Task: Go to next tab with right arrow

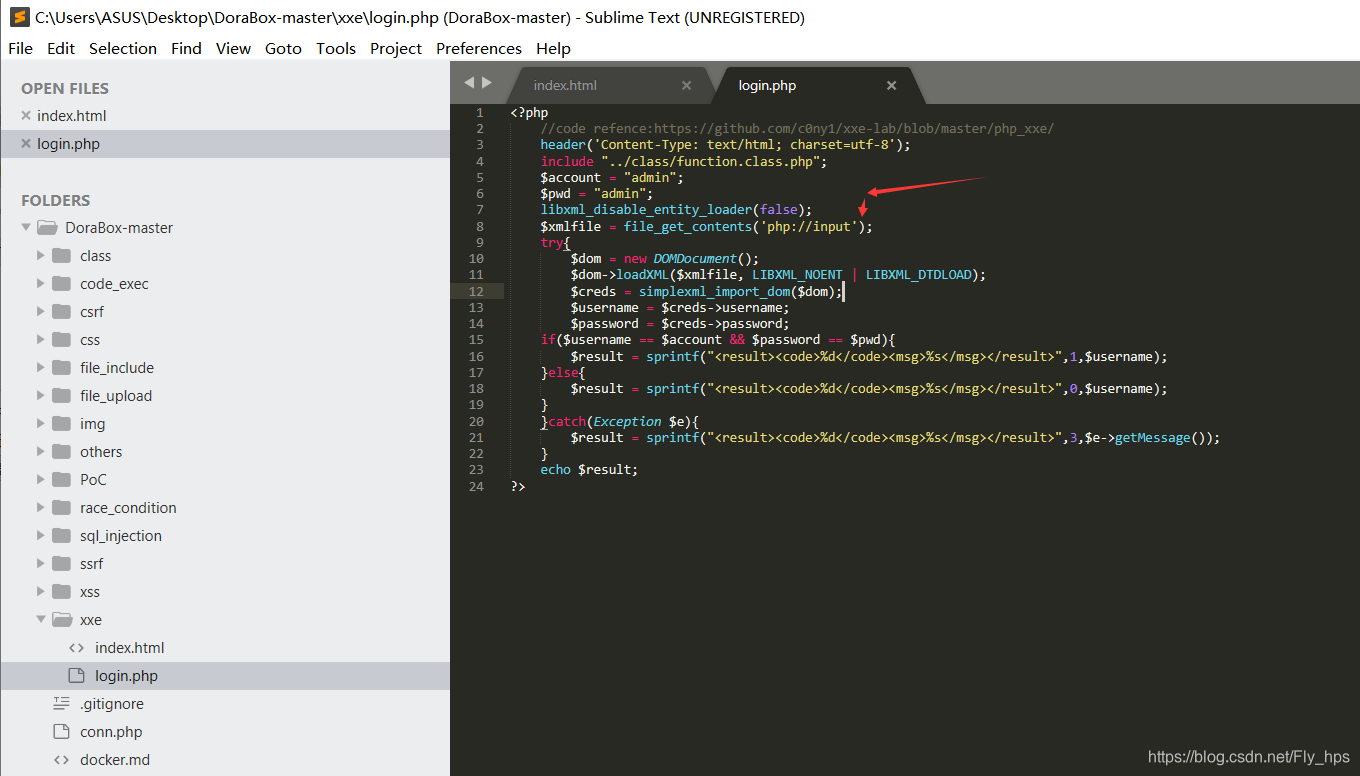Action: 487,83
